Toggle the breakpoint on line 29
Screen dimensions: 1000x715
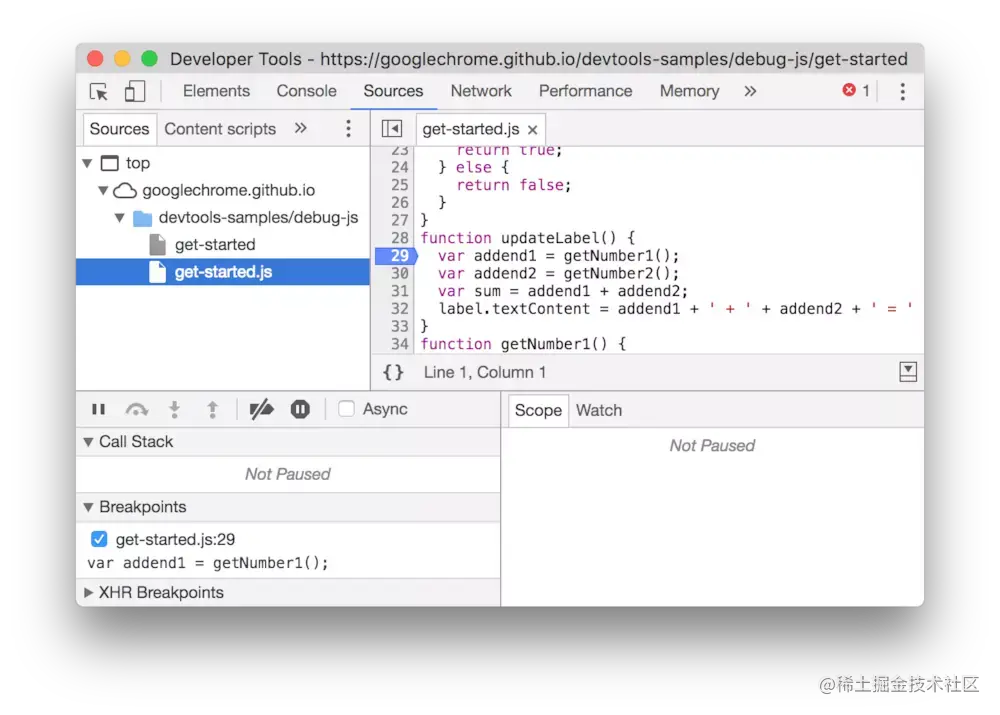coord(396,256)
